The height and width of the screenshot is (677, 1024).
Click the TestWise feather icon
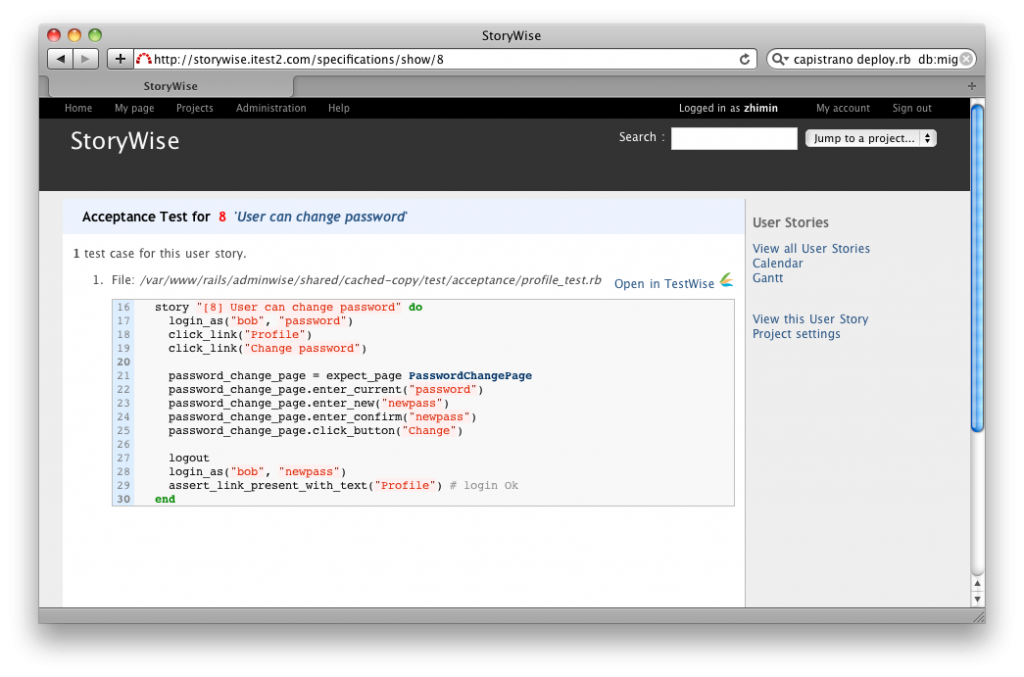coord(726,280)
